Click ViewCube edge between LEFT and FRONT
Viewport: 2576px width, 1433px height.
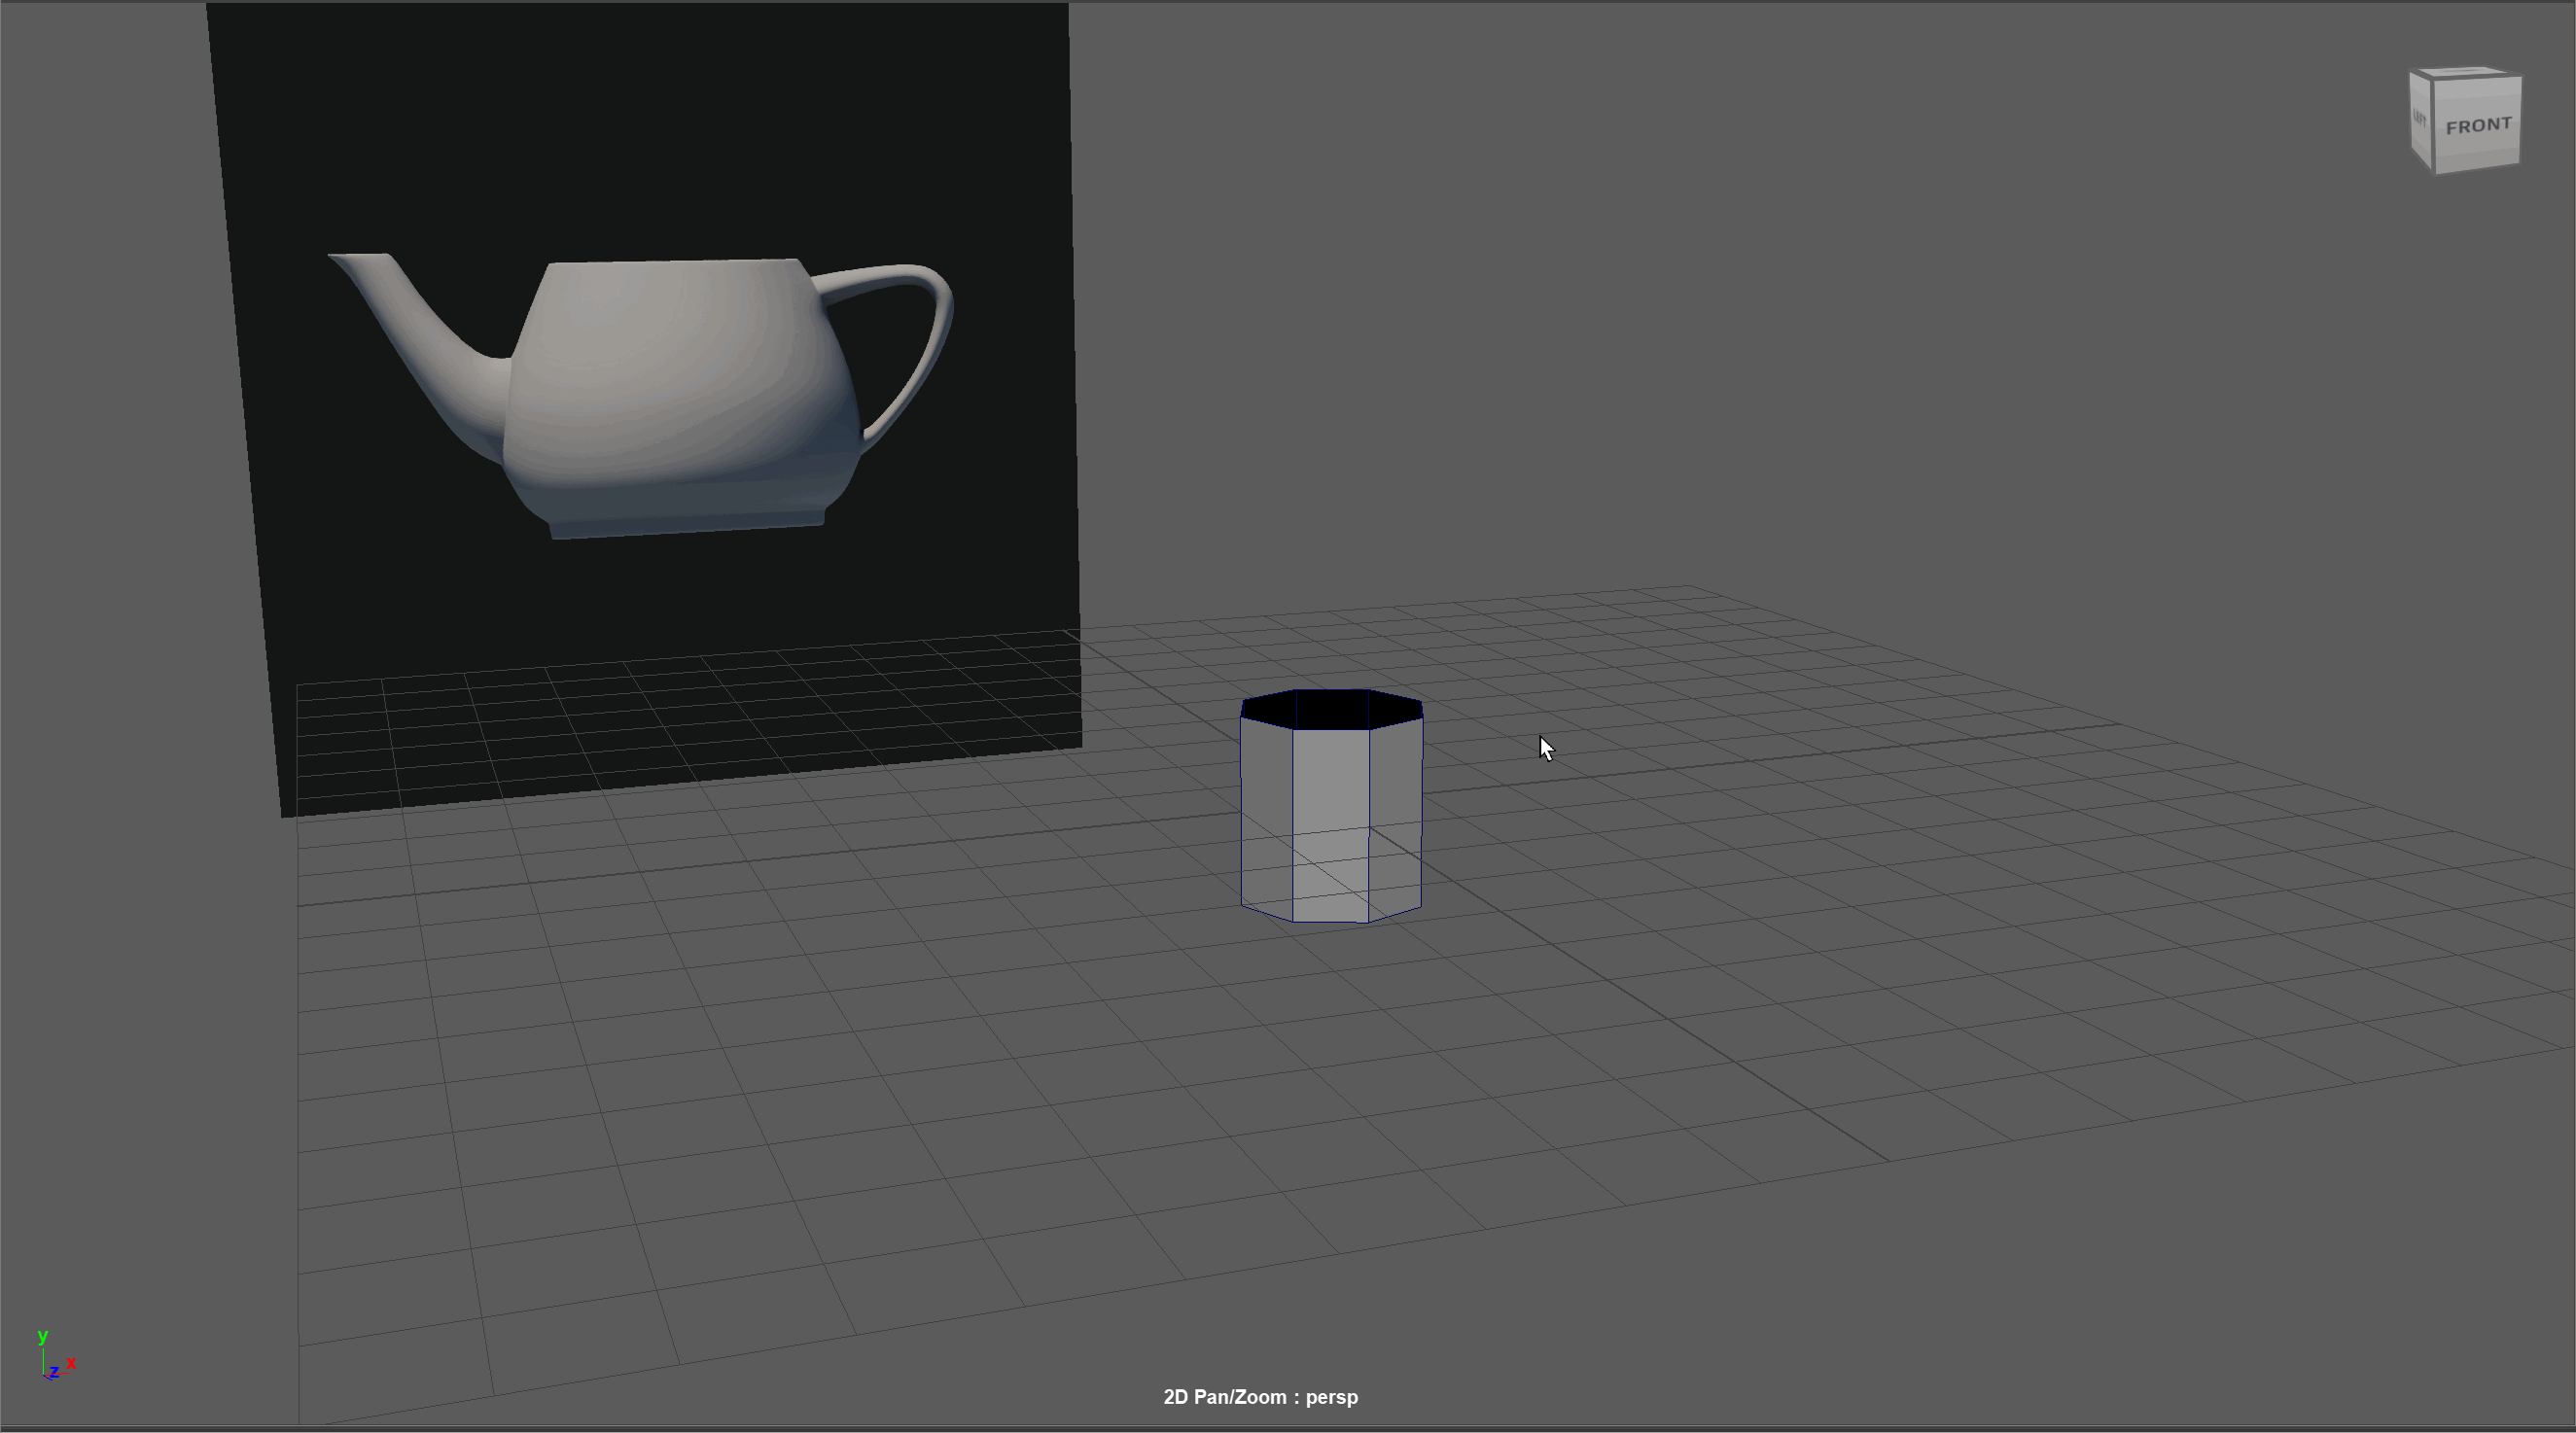2433,125
